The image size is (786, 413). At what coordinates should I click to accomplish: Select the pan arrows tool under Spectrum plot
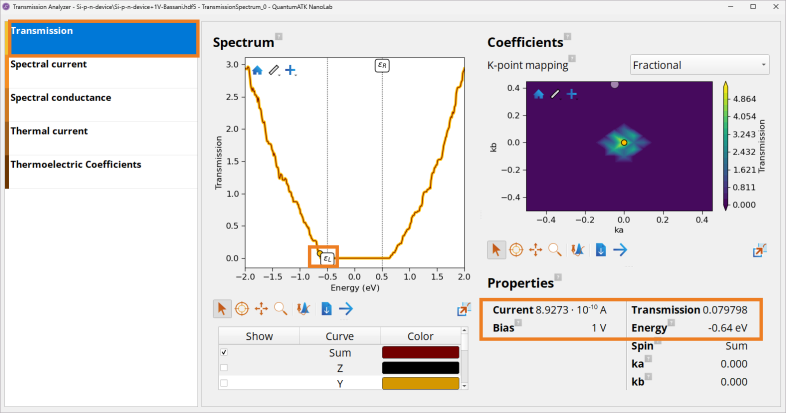click(x=261, y=309)
